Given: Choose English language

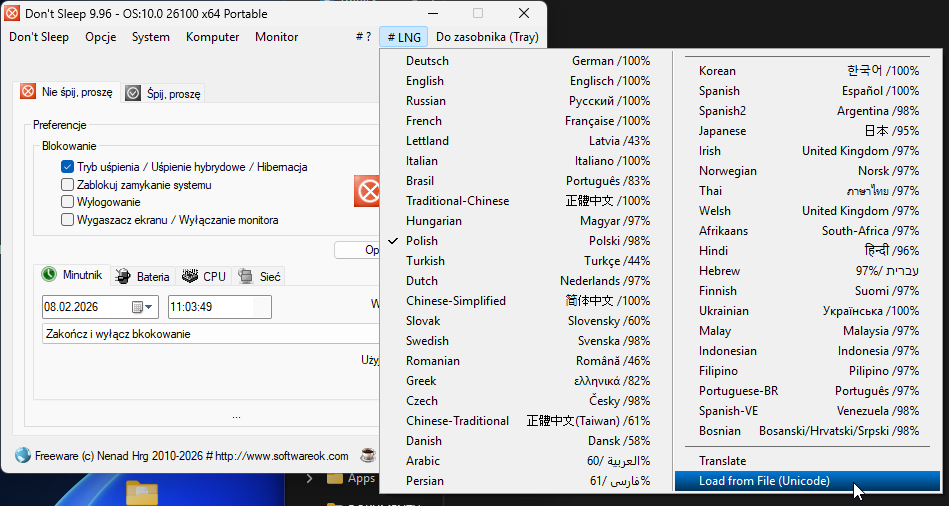Looking at the screenshot, I should pyautogui.click(x=525, y=81).
